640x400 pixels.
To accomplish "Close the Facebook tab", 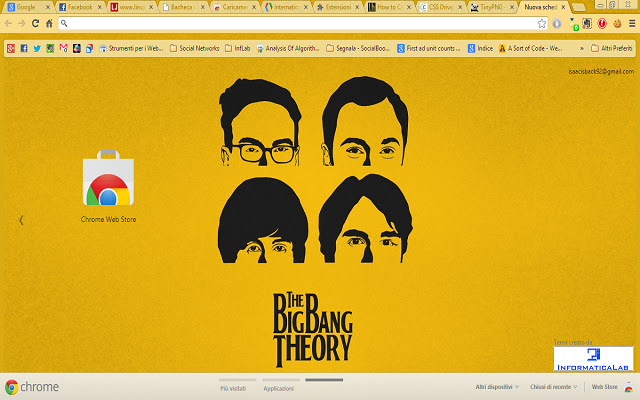I will click(x=99, y=7).
